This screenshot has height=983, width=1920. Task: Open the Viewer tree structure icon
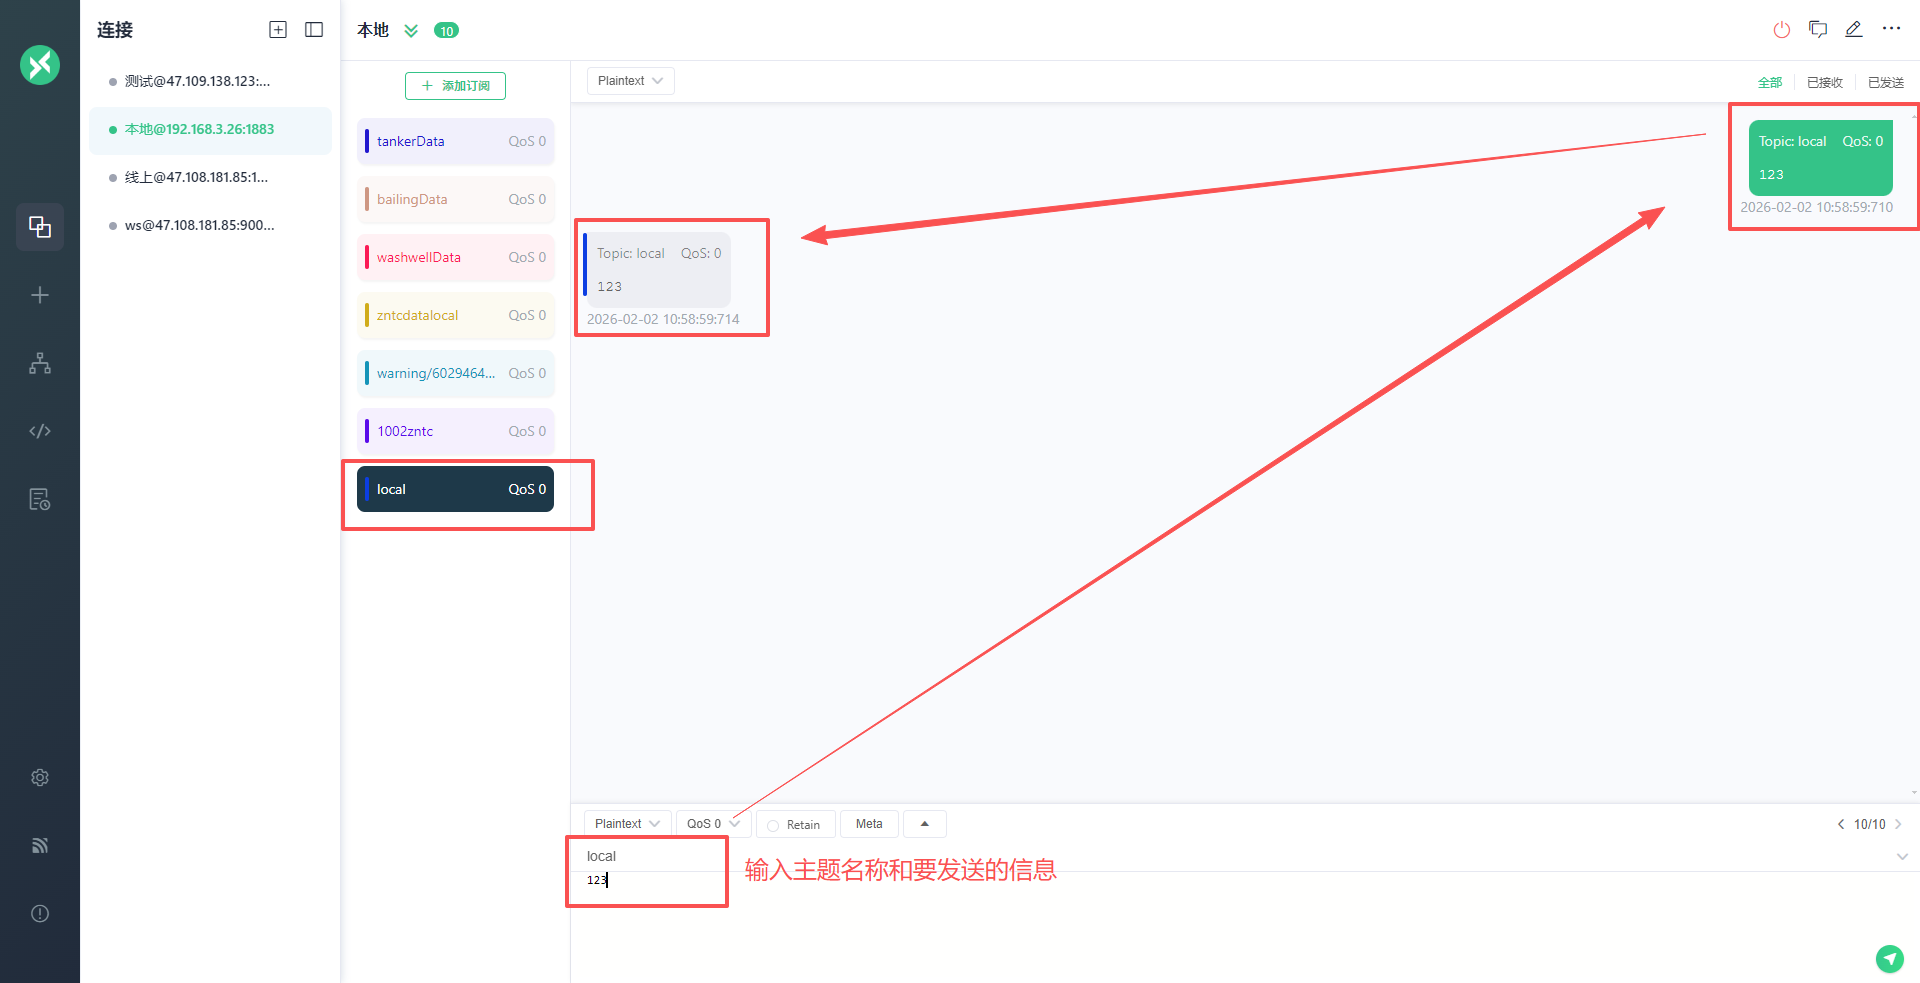pyautogui.click(x=40, y=363)
